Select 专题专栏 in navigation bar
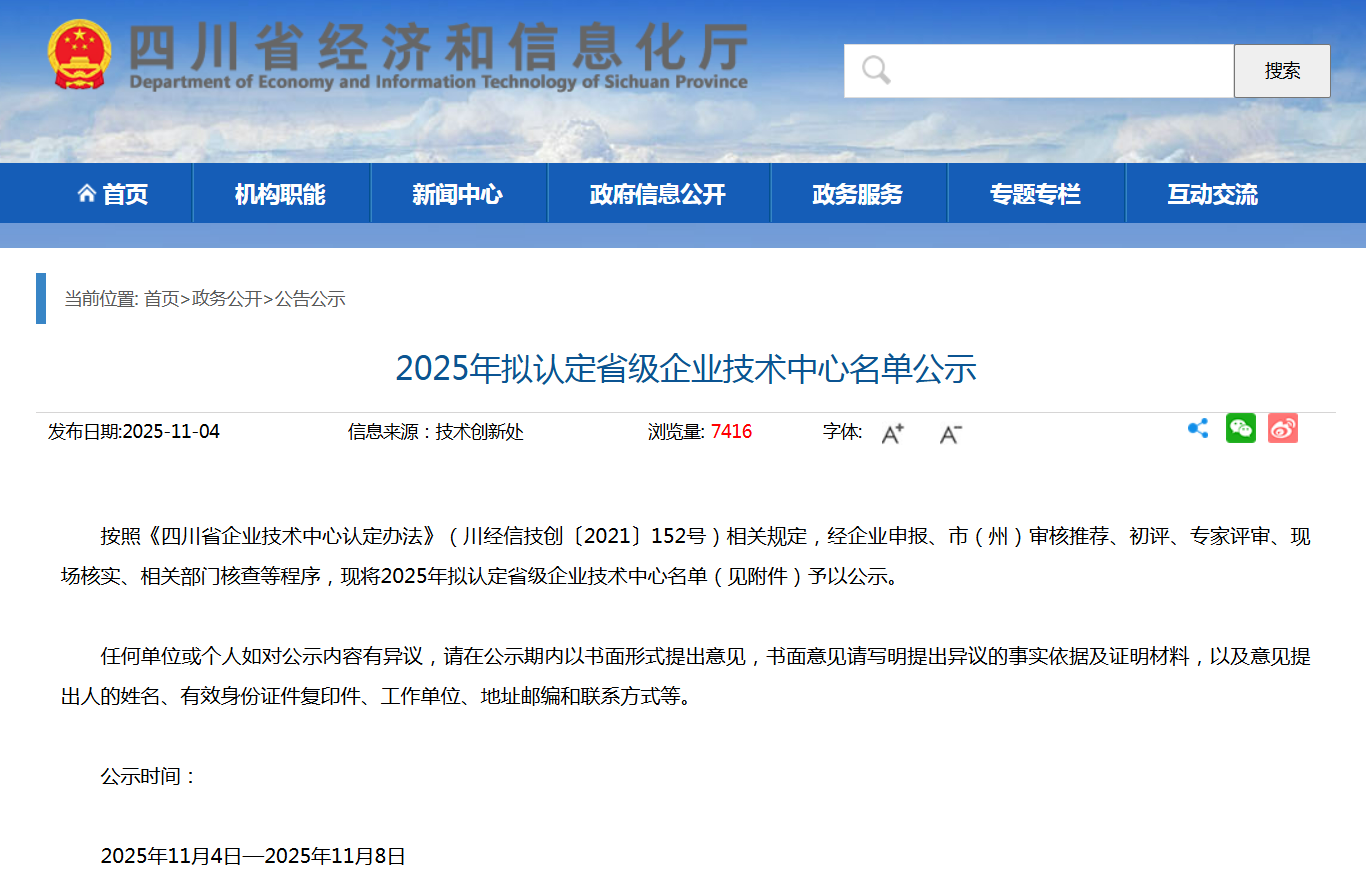Image resolution: width=1366 pixels, height=881 pixels. (x=1035, y=194)
